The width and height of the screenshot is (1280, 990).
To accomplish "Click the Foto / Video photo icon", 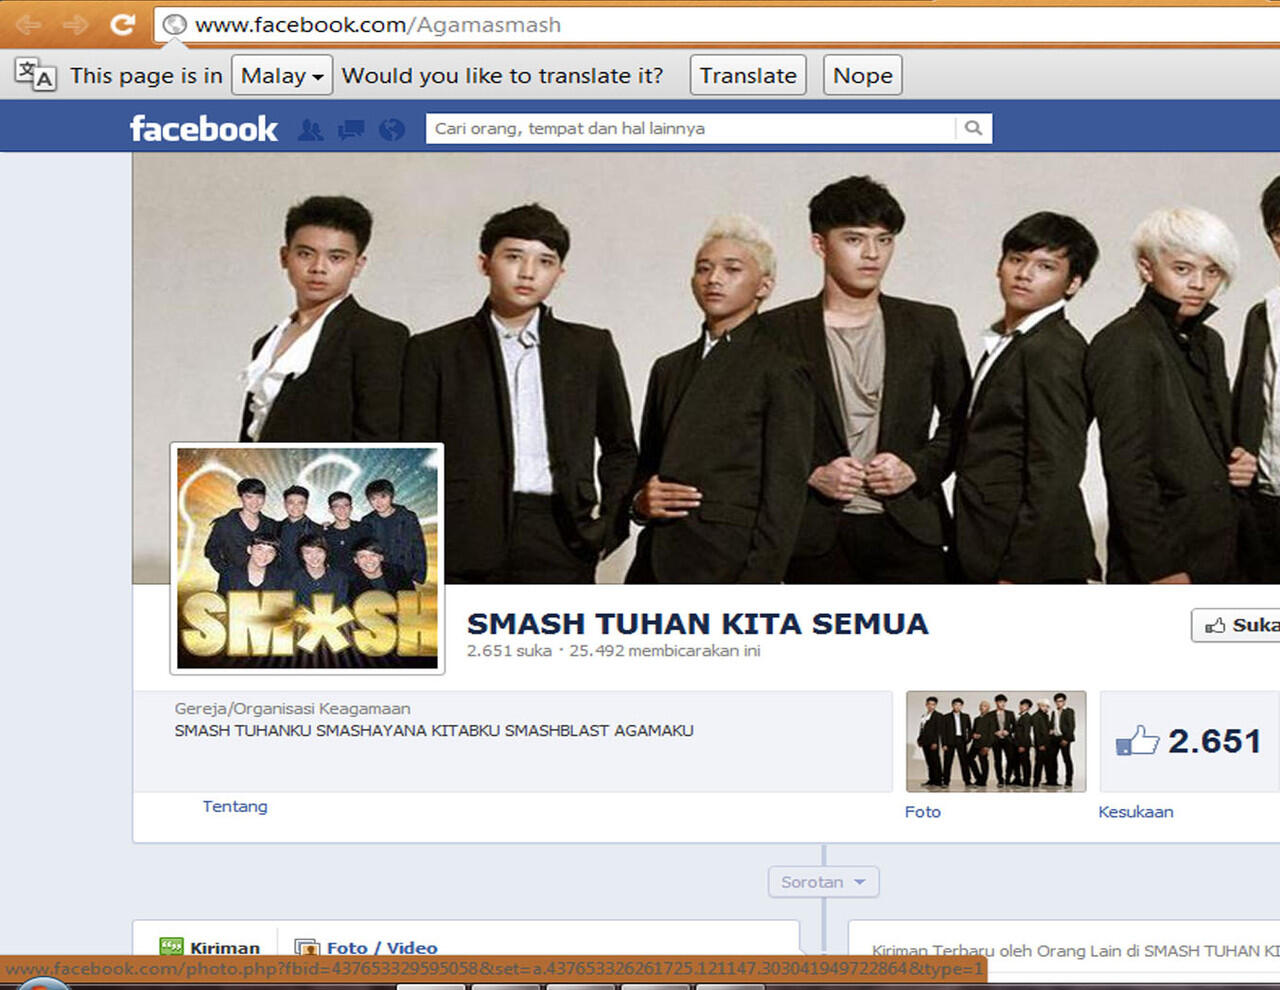I will 307,948.
